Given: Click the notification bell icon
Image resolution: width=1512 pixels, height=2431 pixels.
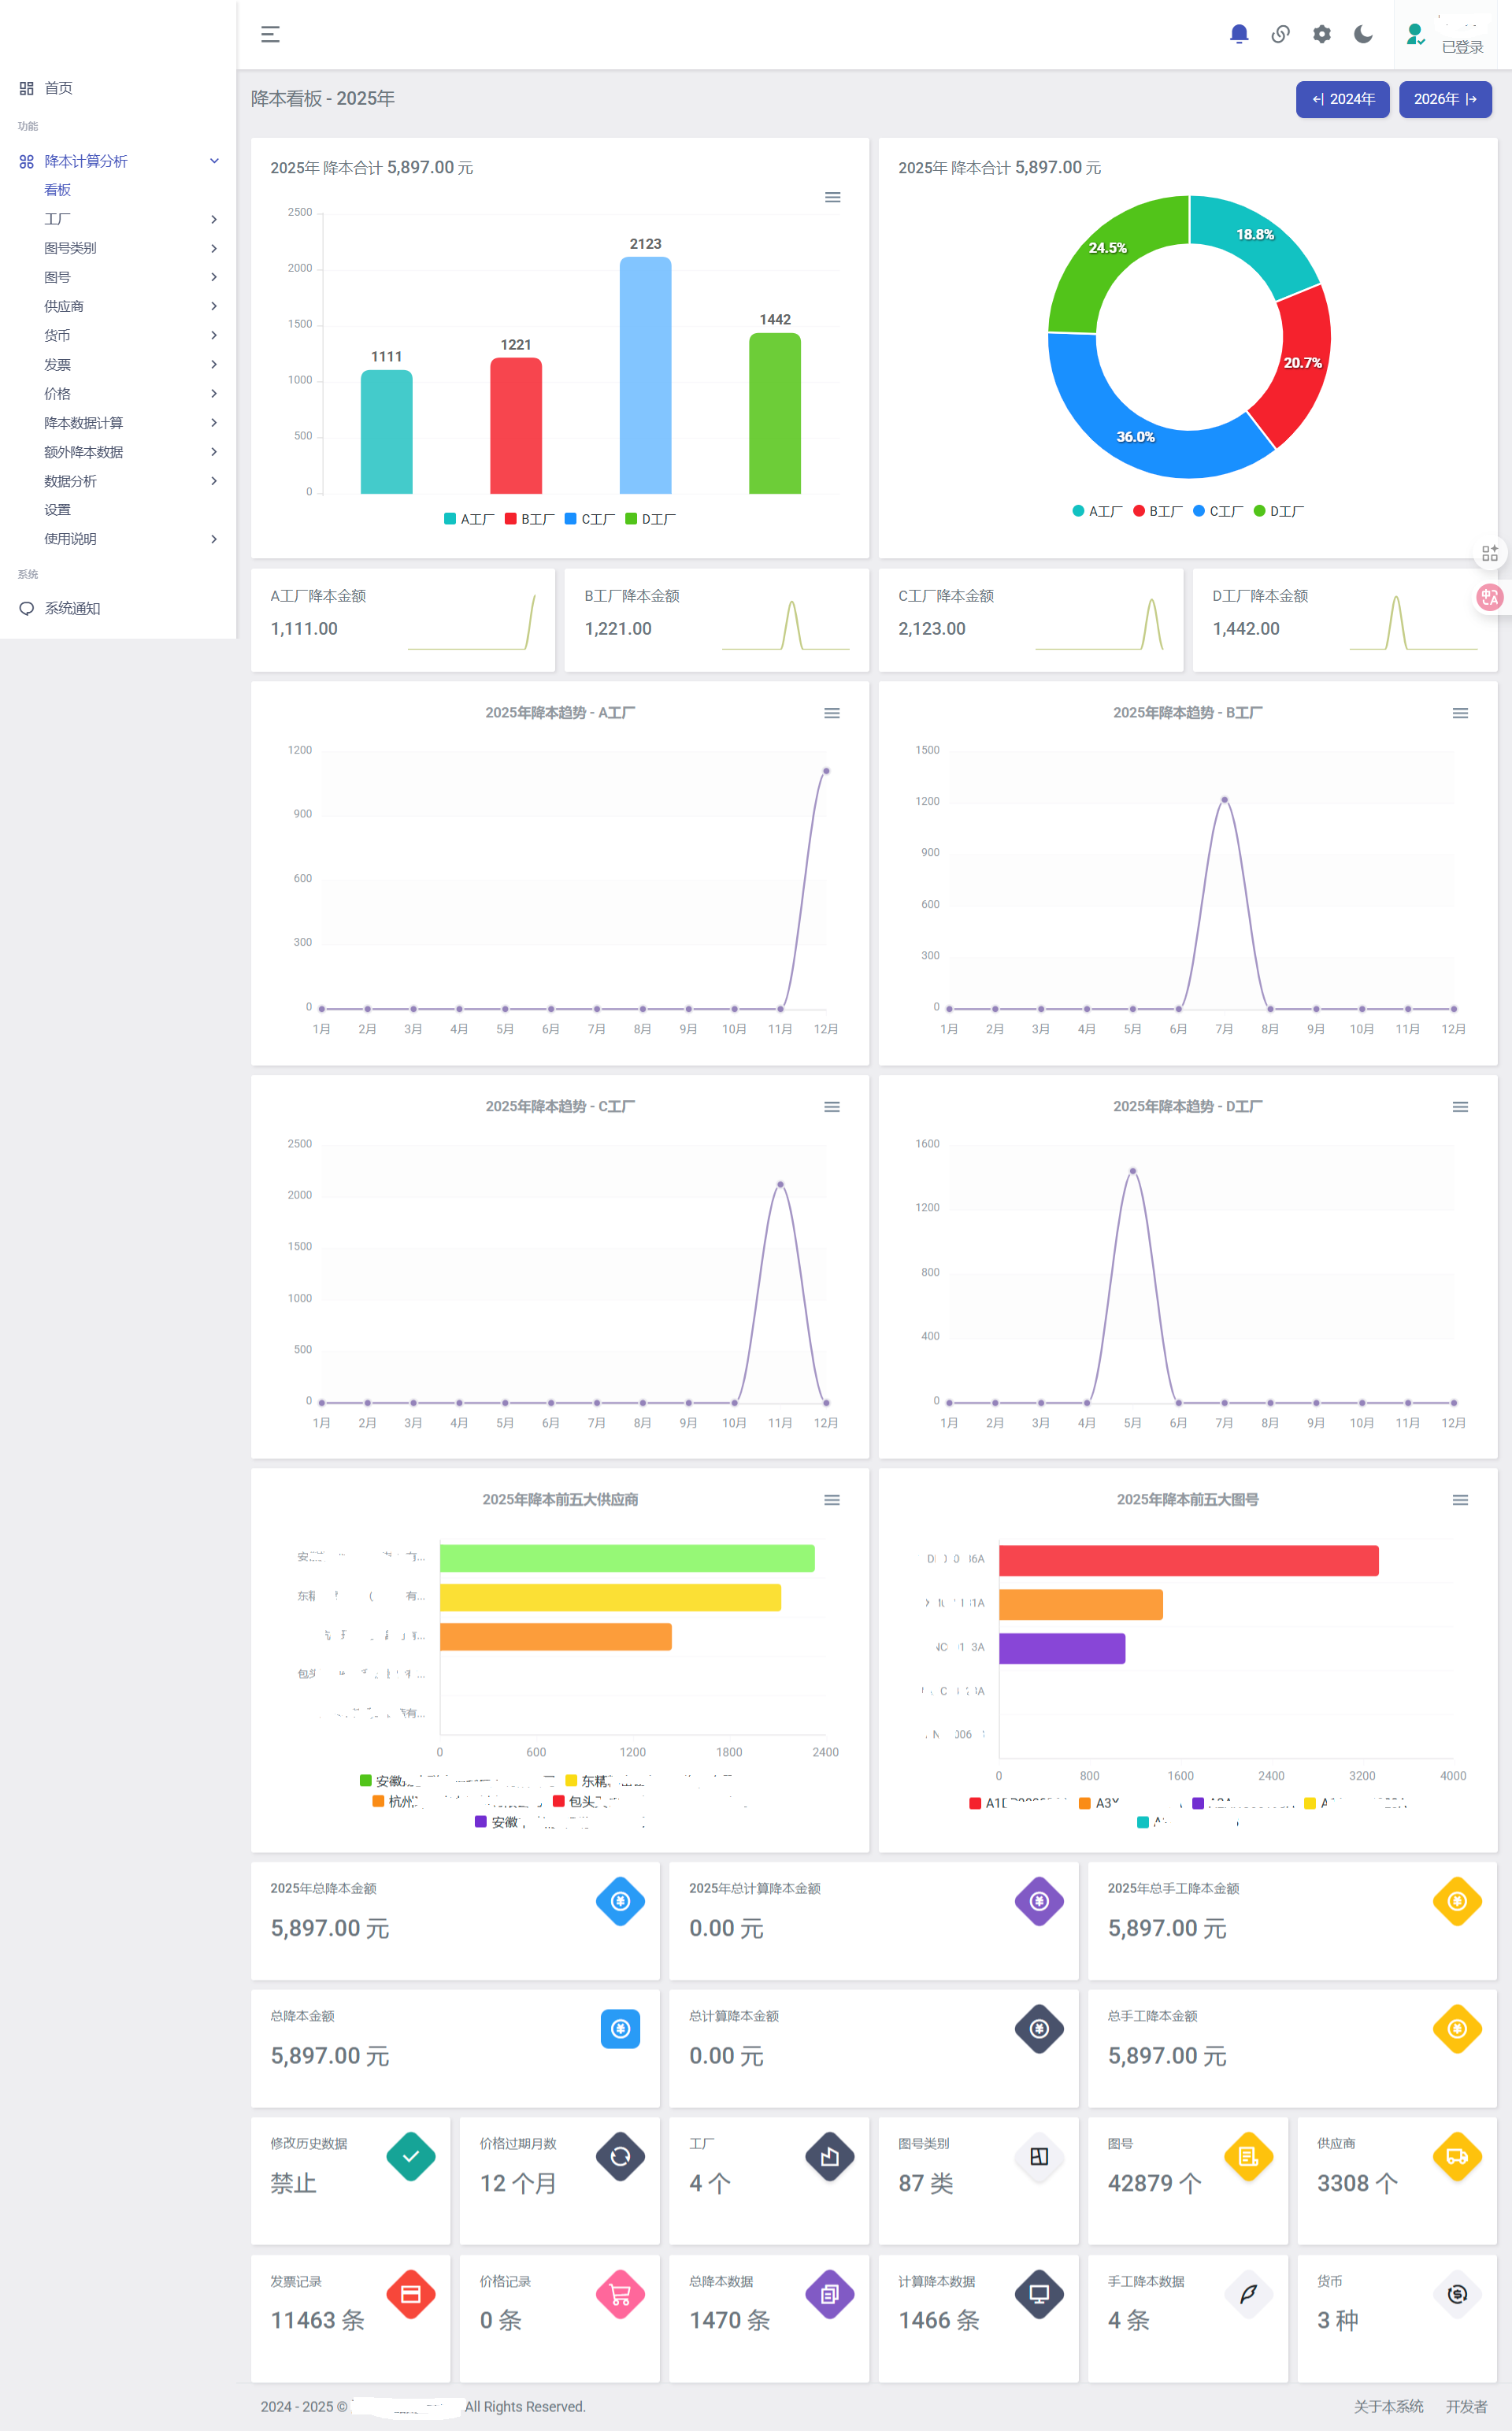Looking at the screenshot, I should click(1238, 34).
